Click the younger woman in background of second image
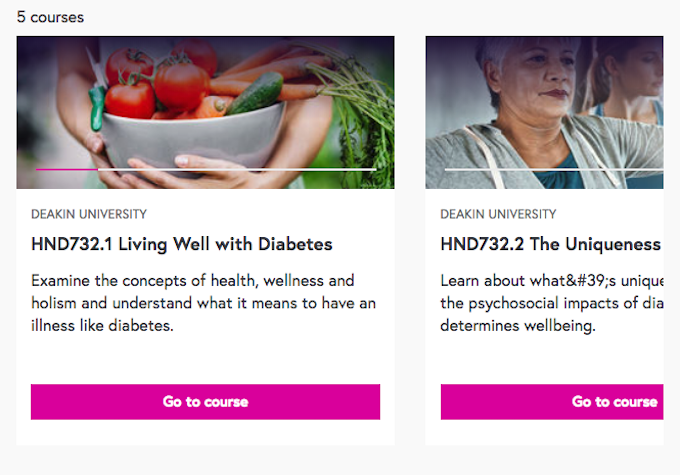The height and width of the screenshot is (475, 680). [x=629, y=80]
